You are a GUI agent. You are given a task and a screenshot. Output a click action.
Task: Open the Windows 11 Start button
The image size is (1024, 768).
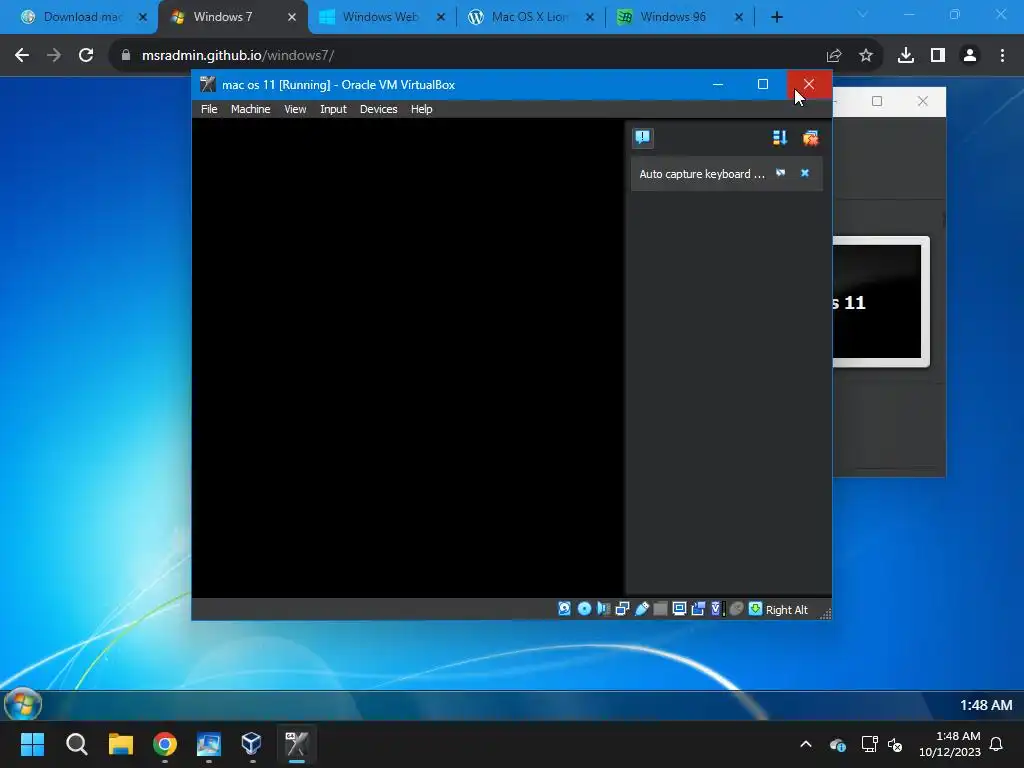(32, 744)
